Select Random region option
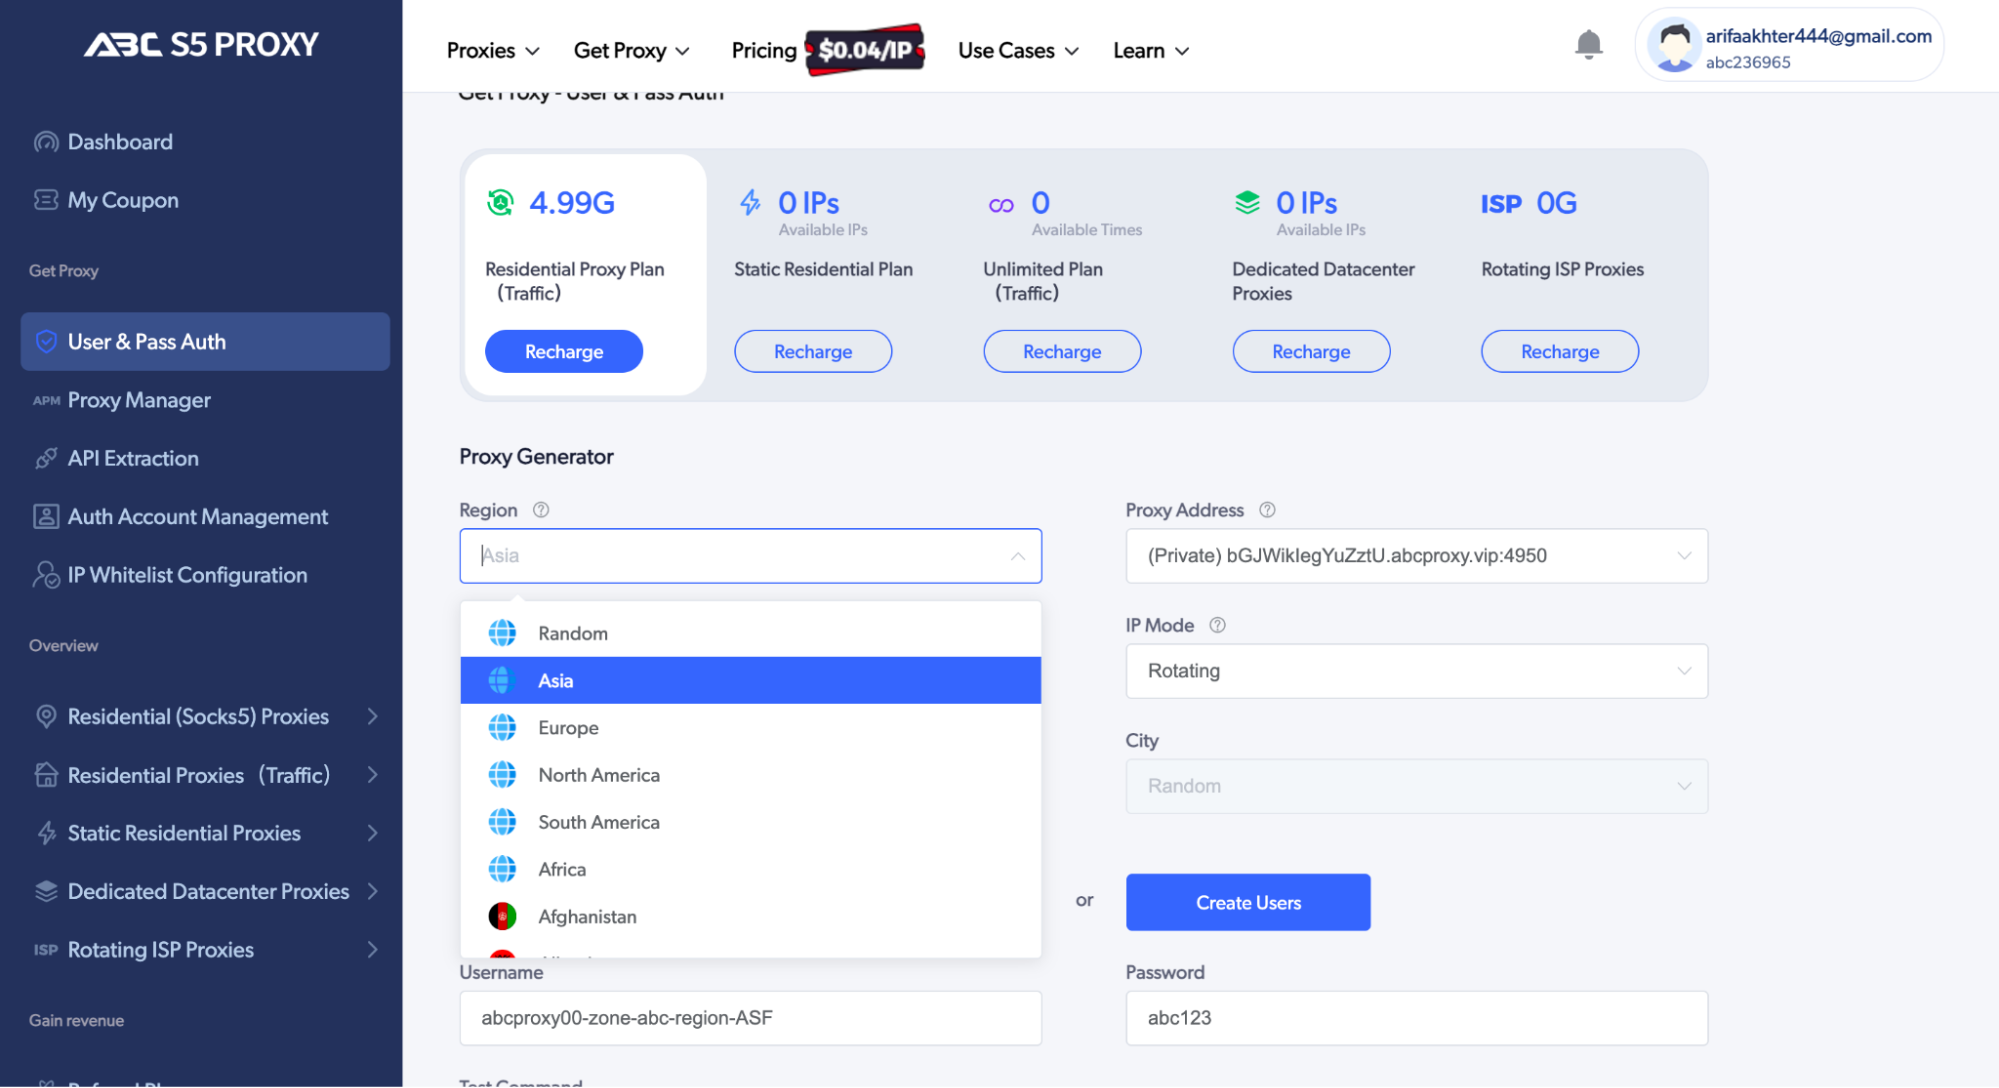The image size is (1999, 1088). 750,633
